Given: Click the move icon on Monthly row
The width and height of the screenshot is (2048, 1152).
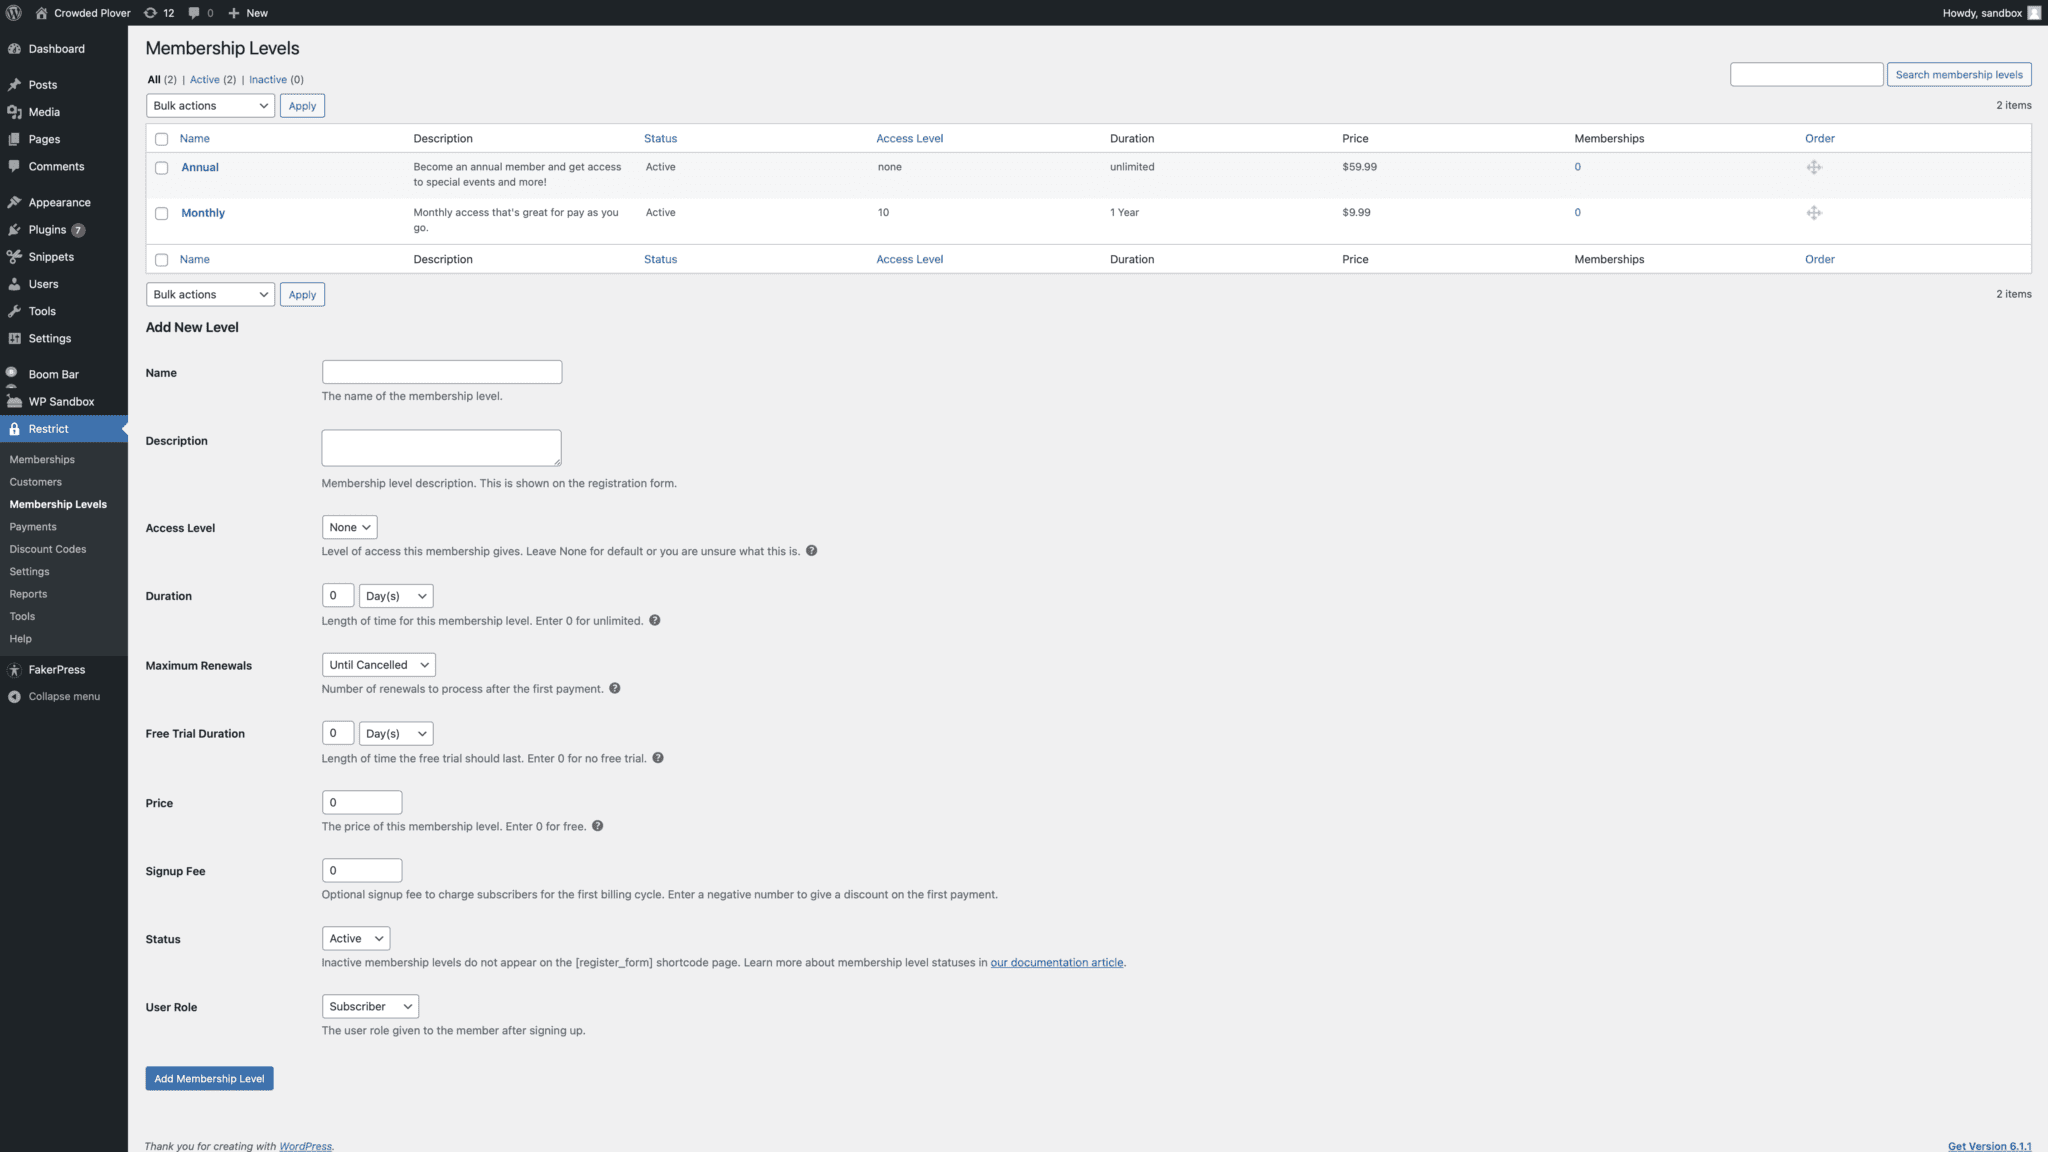Looking at the screenshot, I should [1814, 213].
